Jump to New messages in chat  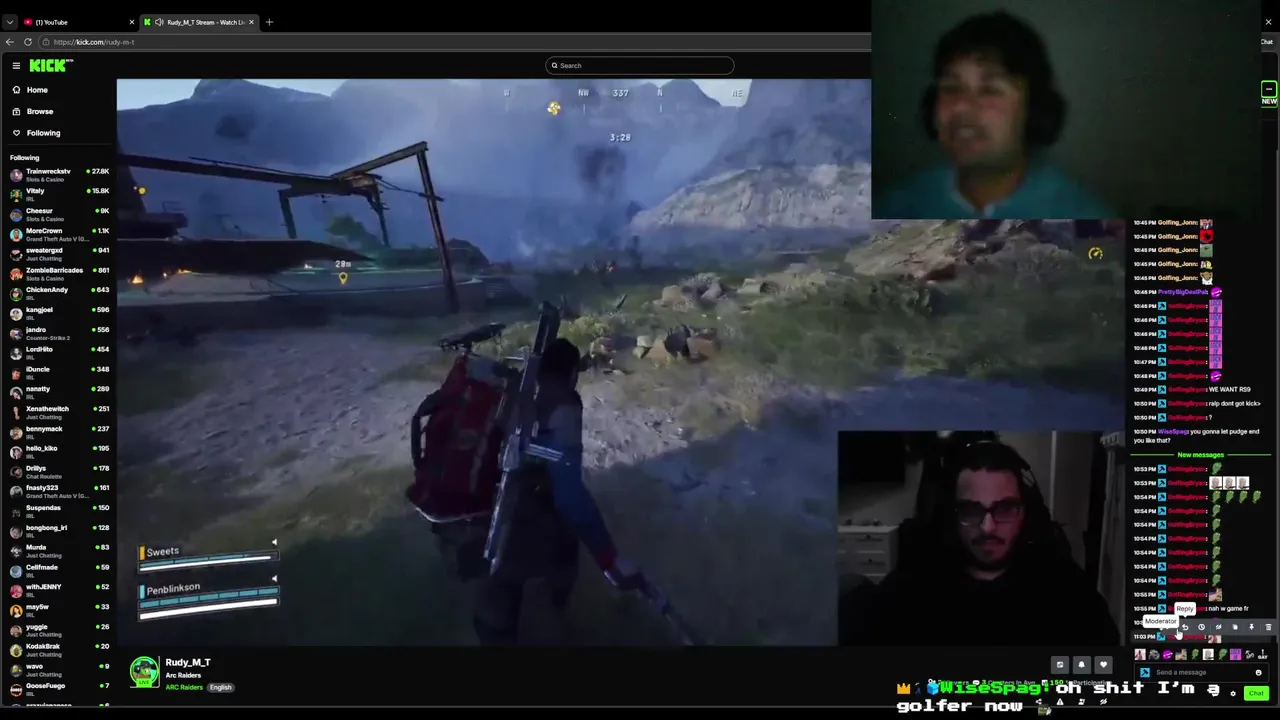[1200, 455]
